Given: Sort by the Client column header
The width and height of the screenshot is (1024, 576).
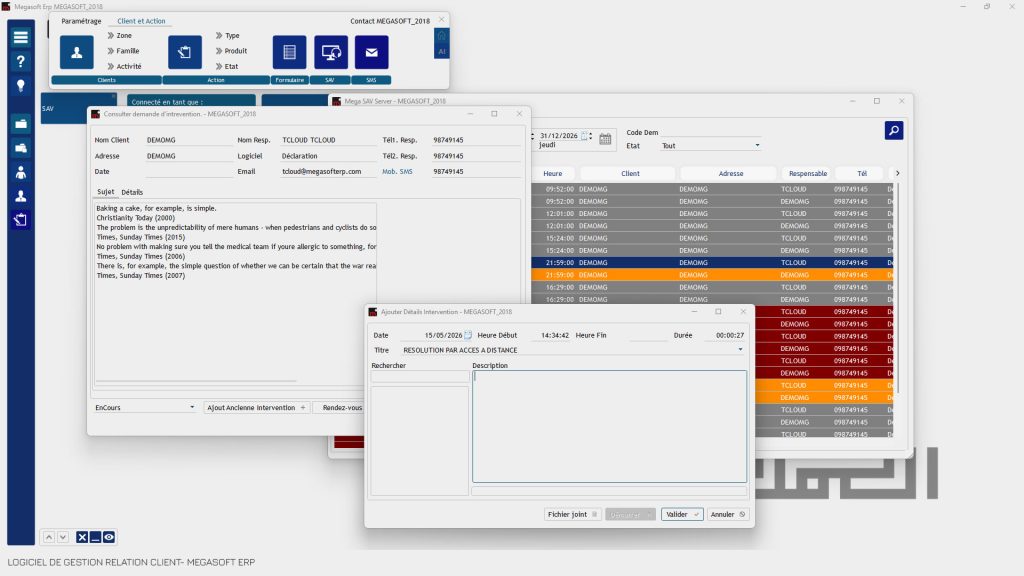Looking at the screenshot, I should [630, 174].
